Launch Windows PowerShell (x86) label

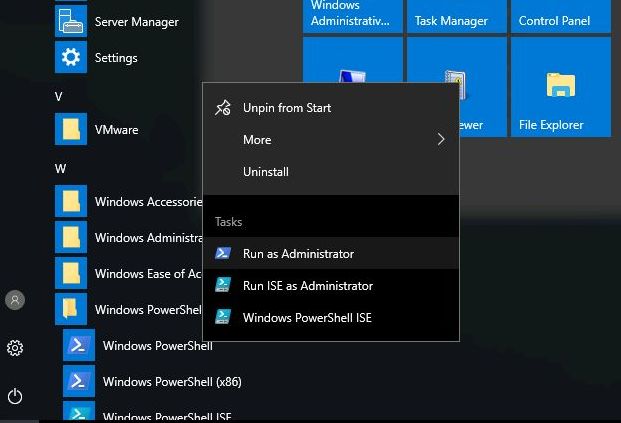click(172, 382)
